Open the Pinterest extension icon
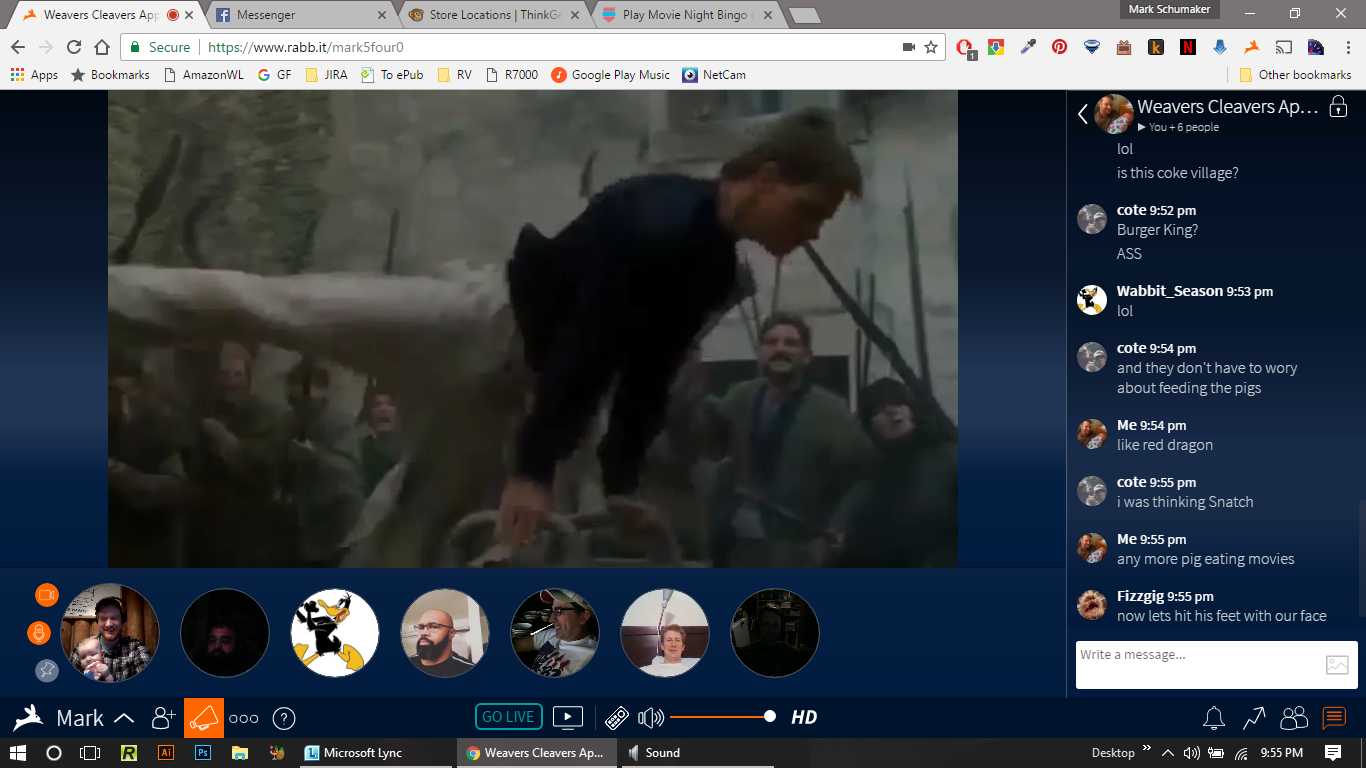 1059,47
